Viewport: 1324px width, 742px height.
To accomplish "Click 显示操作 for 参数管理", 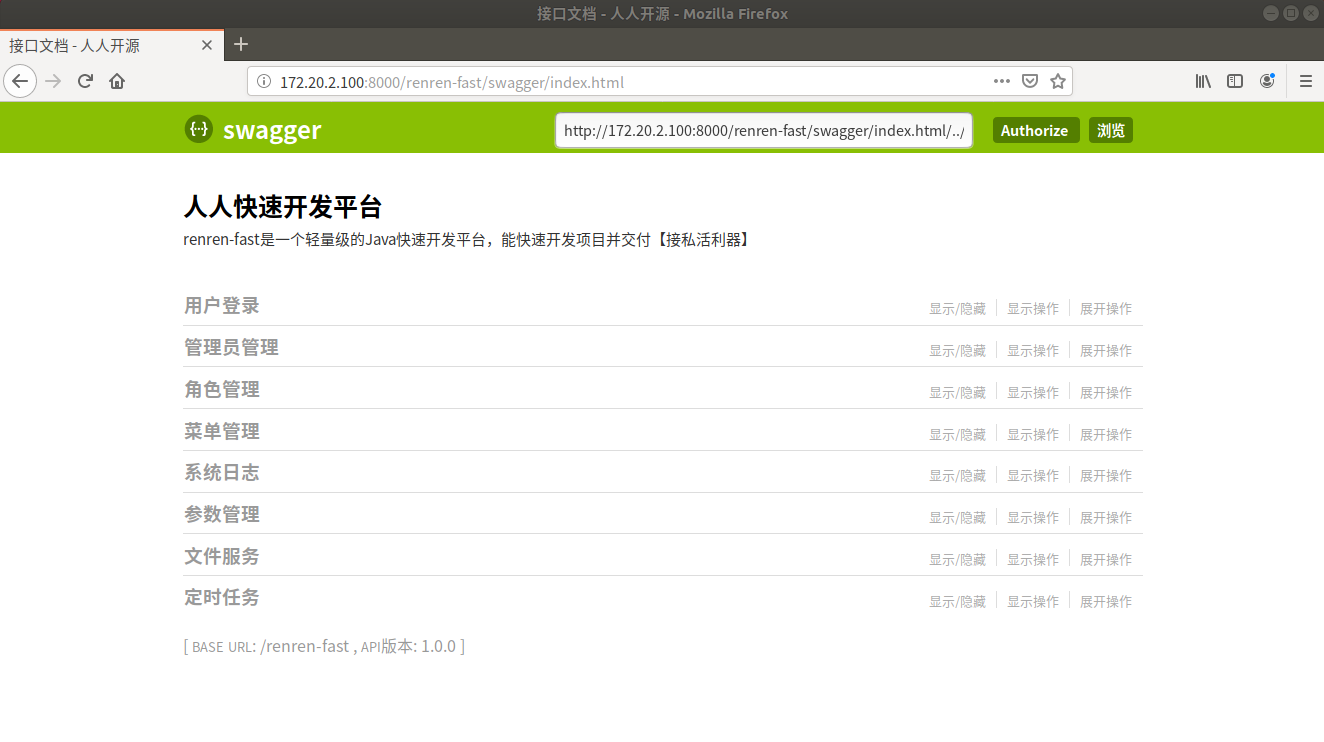I will coord(1033,518).
